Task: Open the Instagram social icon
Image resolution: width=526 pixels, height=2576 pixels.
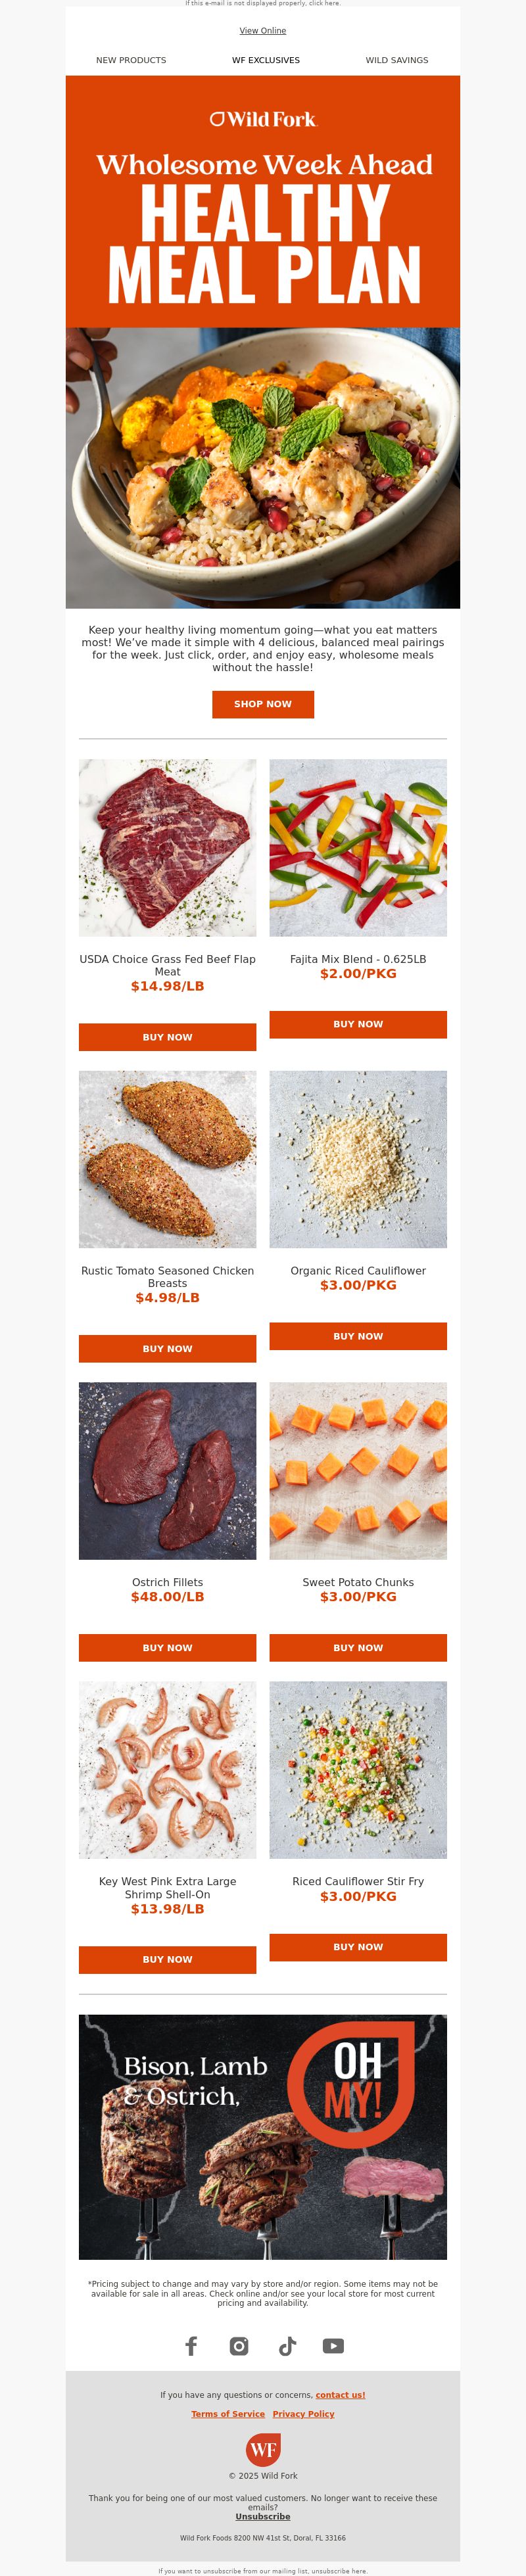Action: click(239, 2345)
